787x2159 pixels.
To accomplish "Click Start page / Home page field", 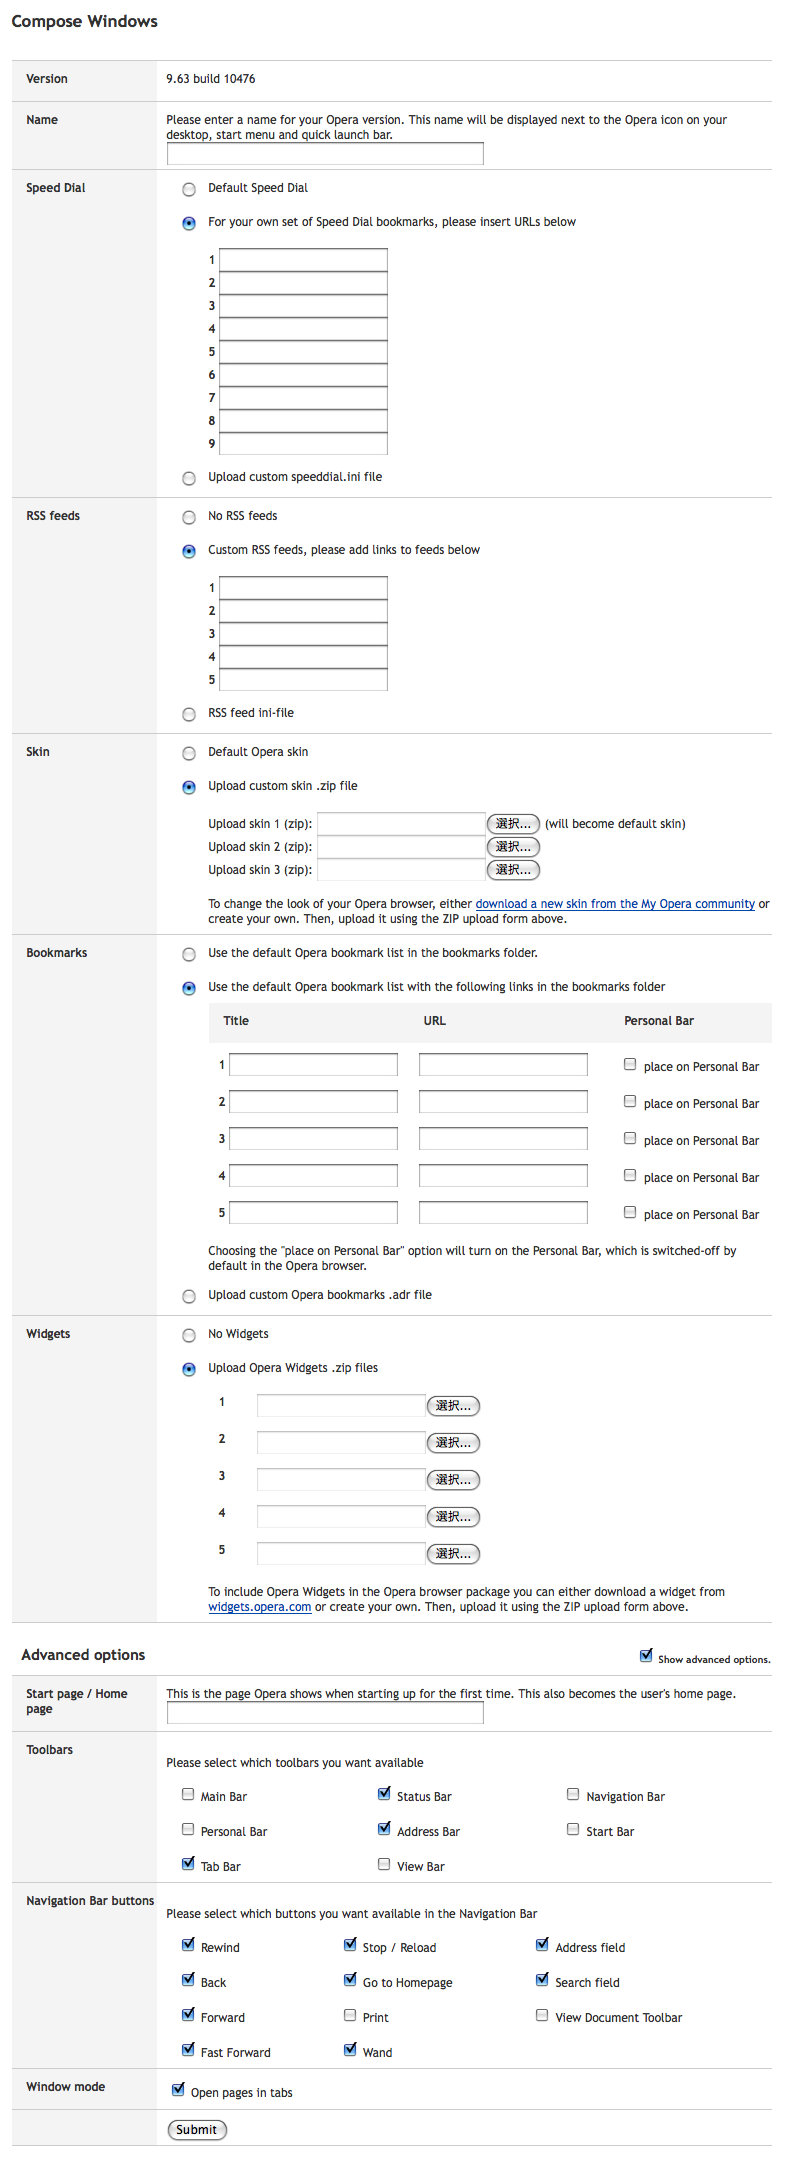I will pyautogui.click(x=325, y=1713).
